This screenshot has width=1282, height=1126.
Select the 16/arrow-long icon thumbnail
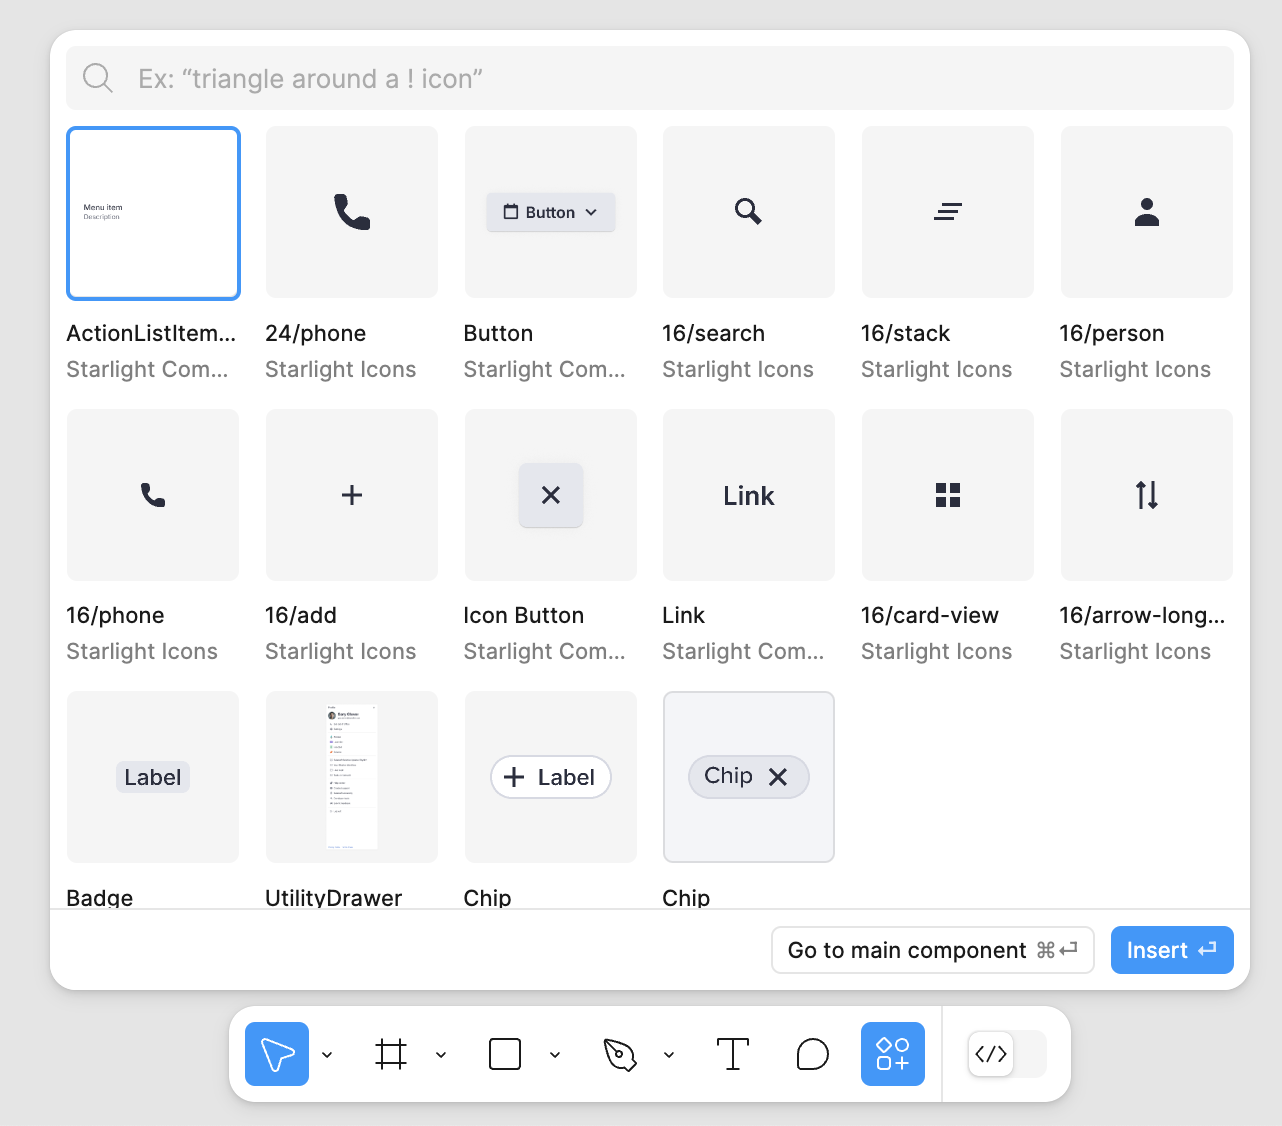tap(1147, 495)
